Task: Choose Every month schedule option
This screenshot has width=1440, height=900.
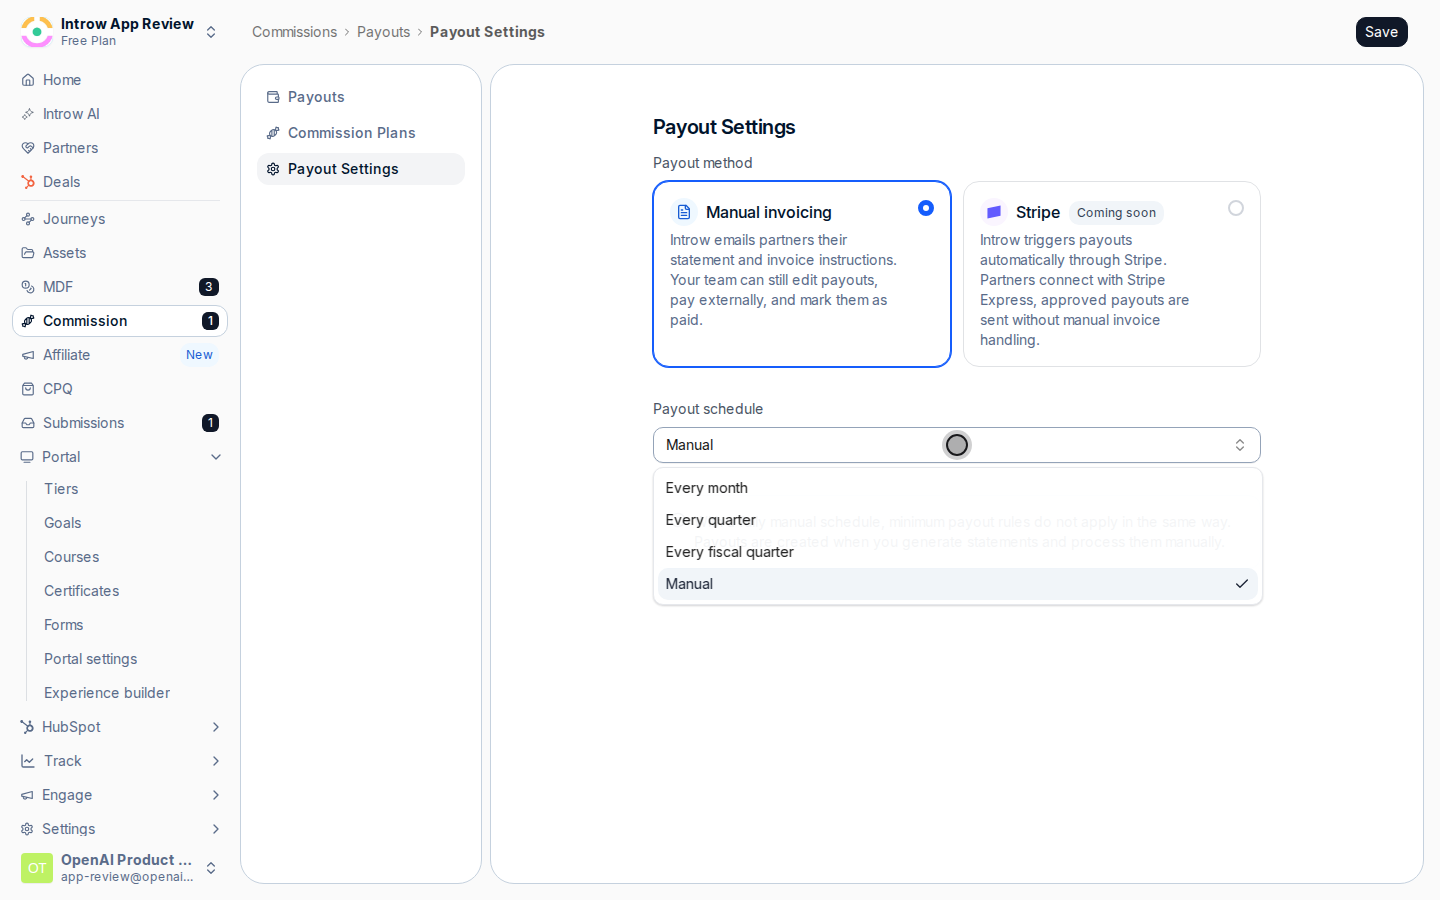Action: [957, 488]
